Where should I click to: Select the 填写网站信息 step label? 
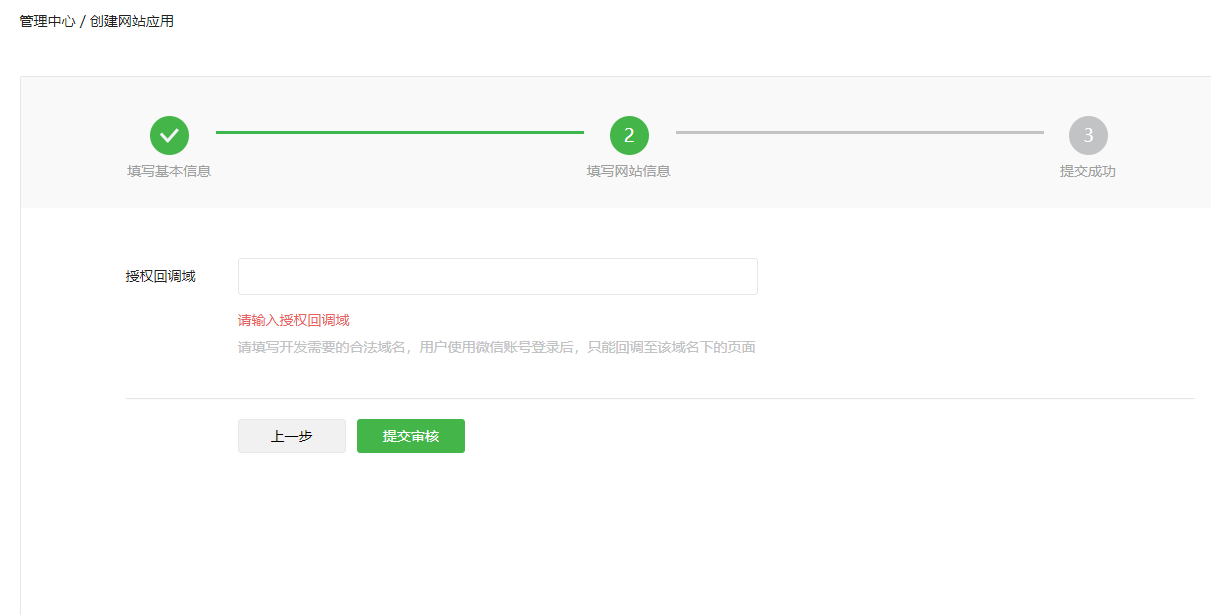pos(629,171)
